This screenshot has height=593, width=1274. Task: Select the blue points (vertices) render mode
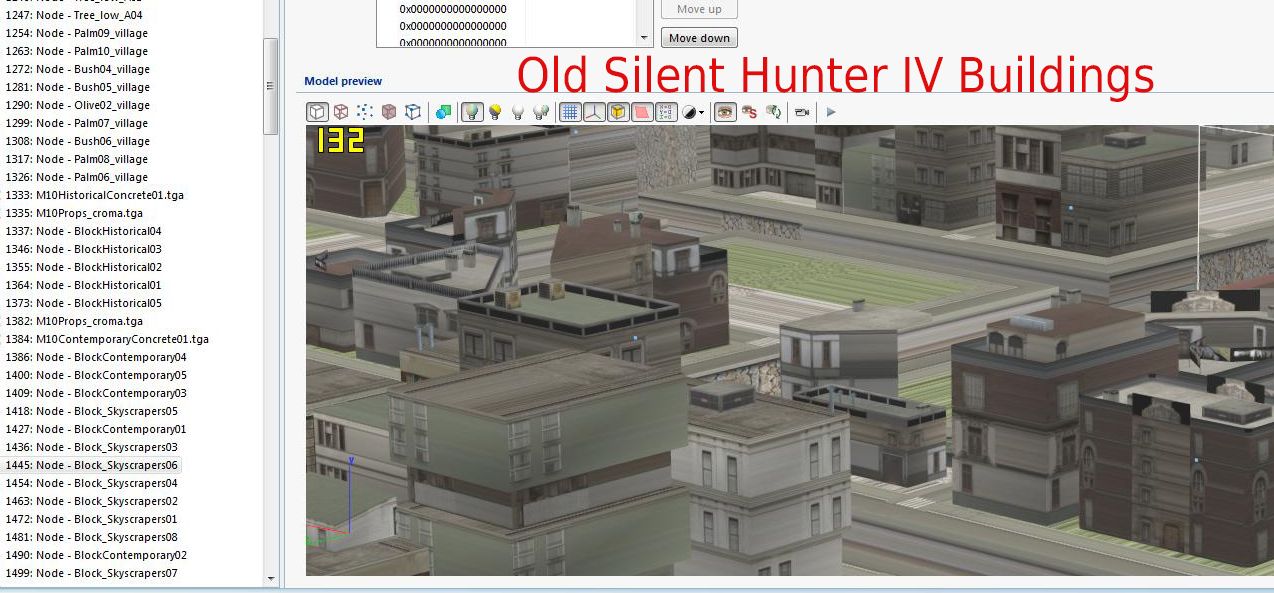coord(365,112)
